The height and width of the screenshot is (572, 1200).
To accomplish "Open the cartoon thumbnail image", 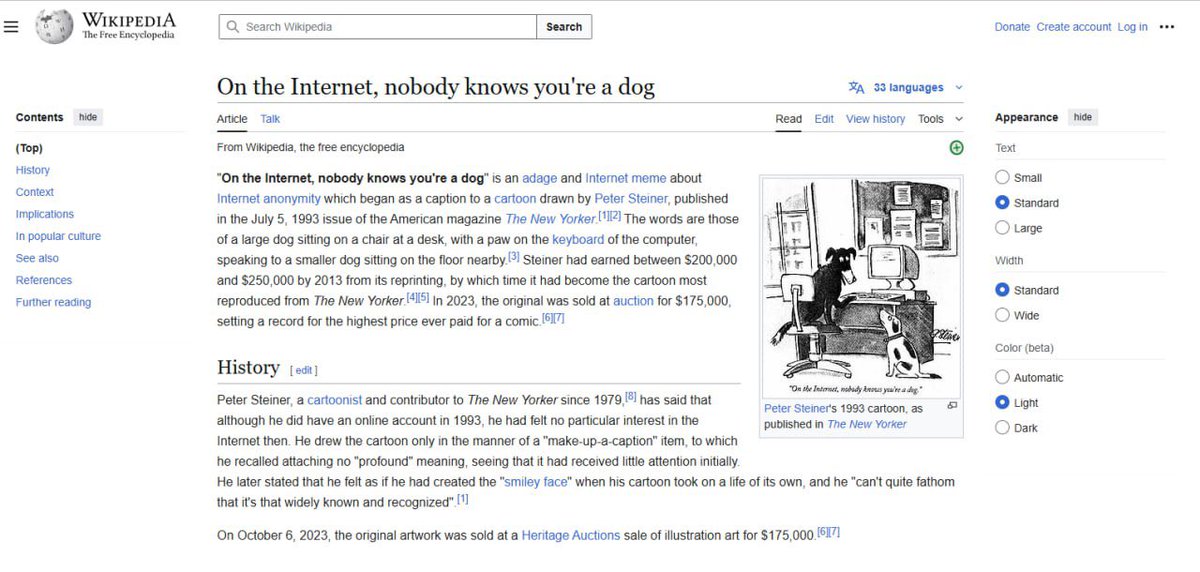I will (862, 288).
